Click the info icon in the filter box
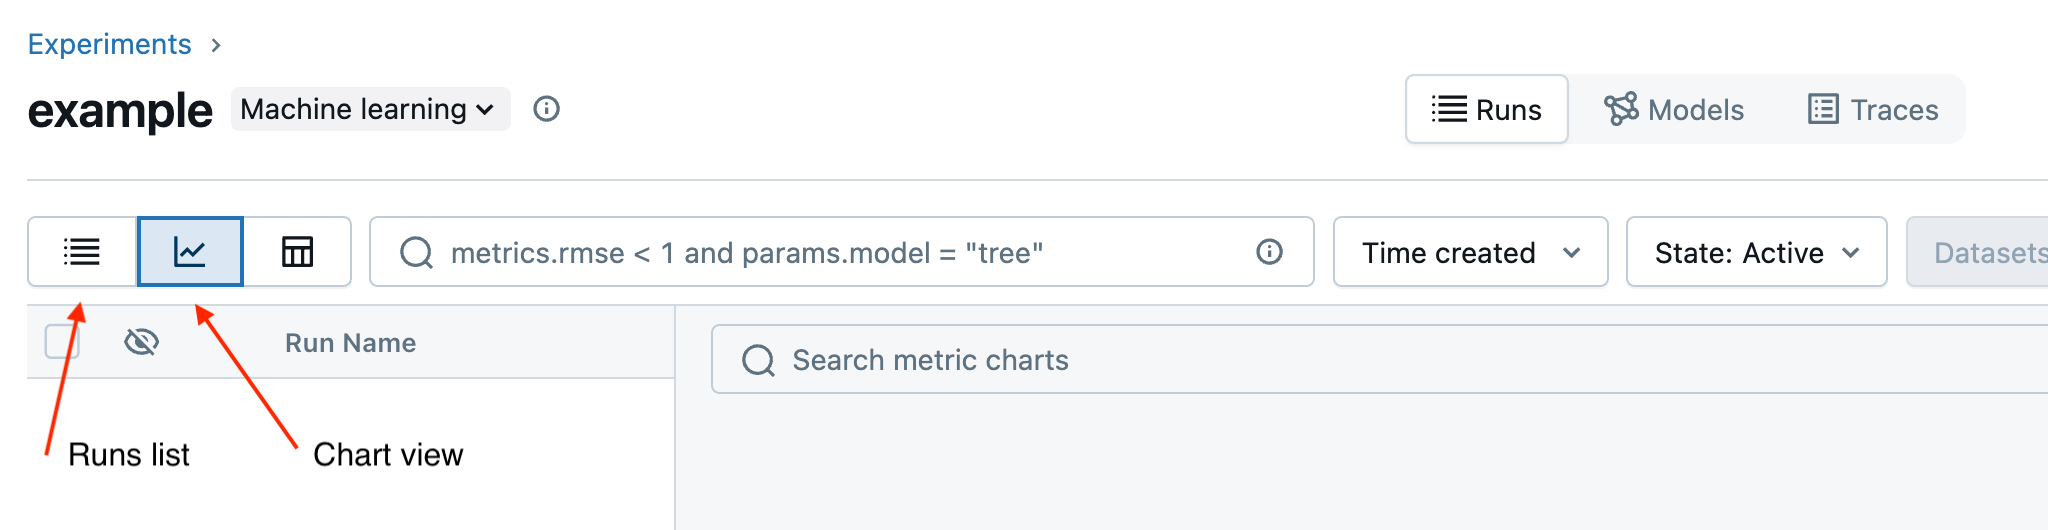Viewport: 2048px width, 530px height. pyautogui.click(x=1269, y=252)
